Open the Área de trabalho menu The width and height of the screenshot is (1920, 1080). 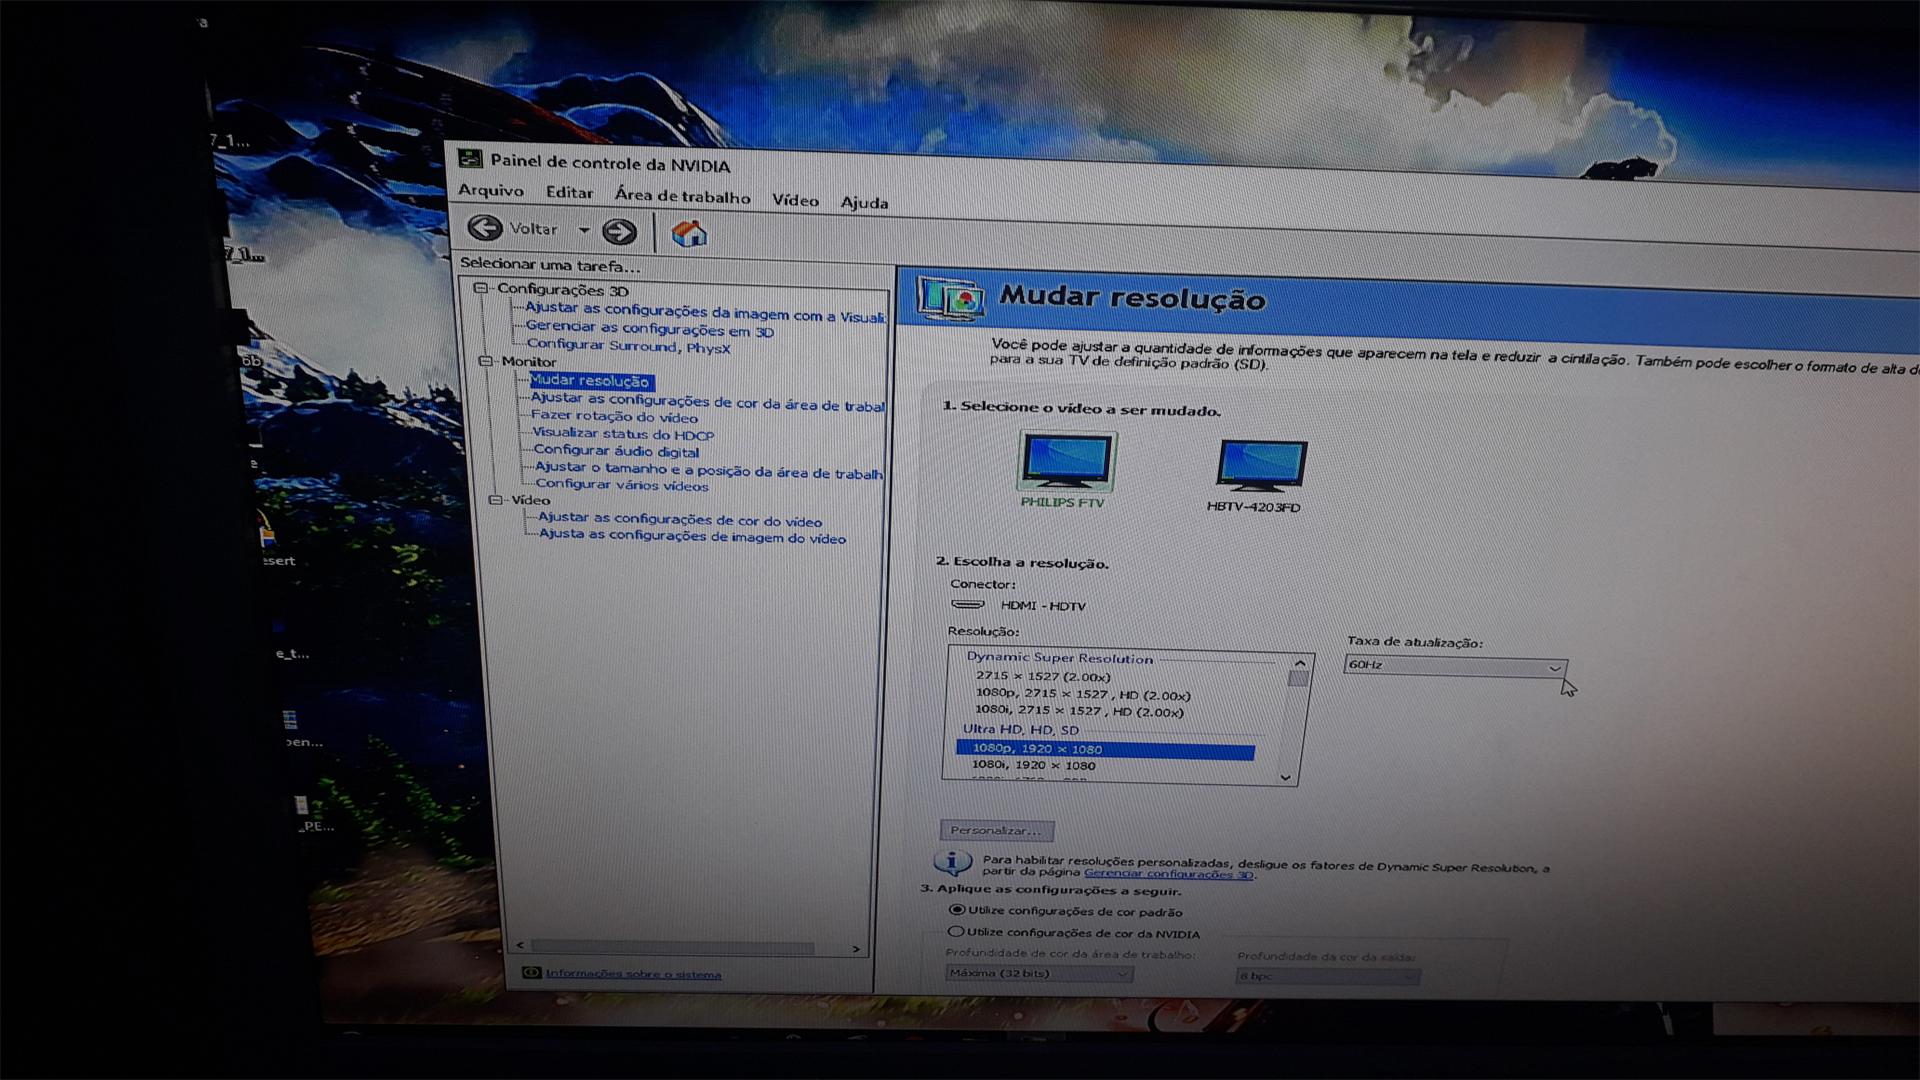click(x=682, y=196)
